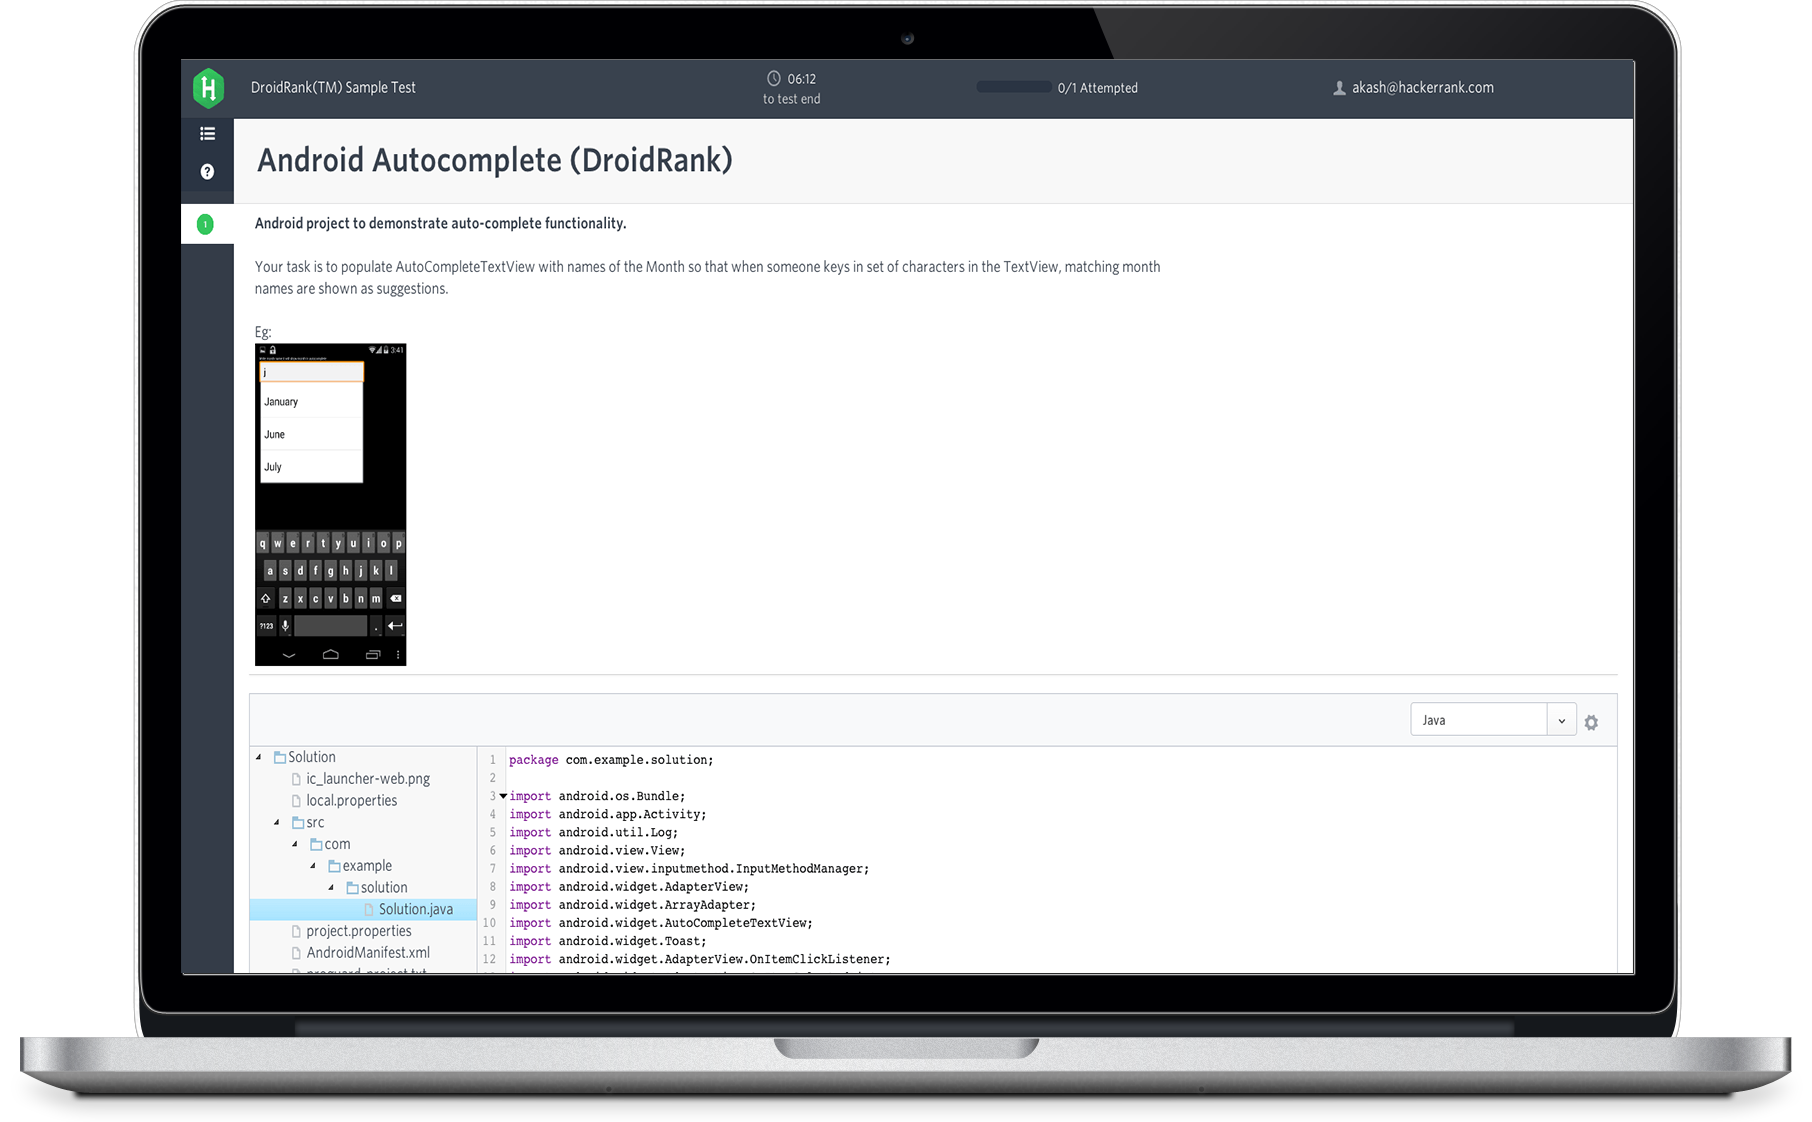
Task: Click the 06:12 countdown timer text
Action: click(x=802, y=79)
